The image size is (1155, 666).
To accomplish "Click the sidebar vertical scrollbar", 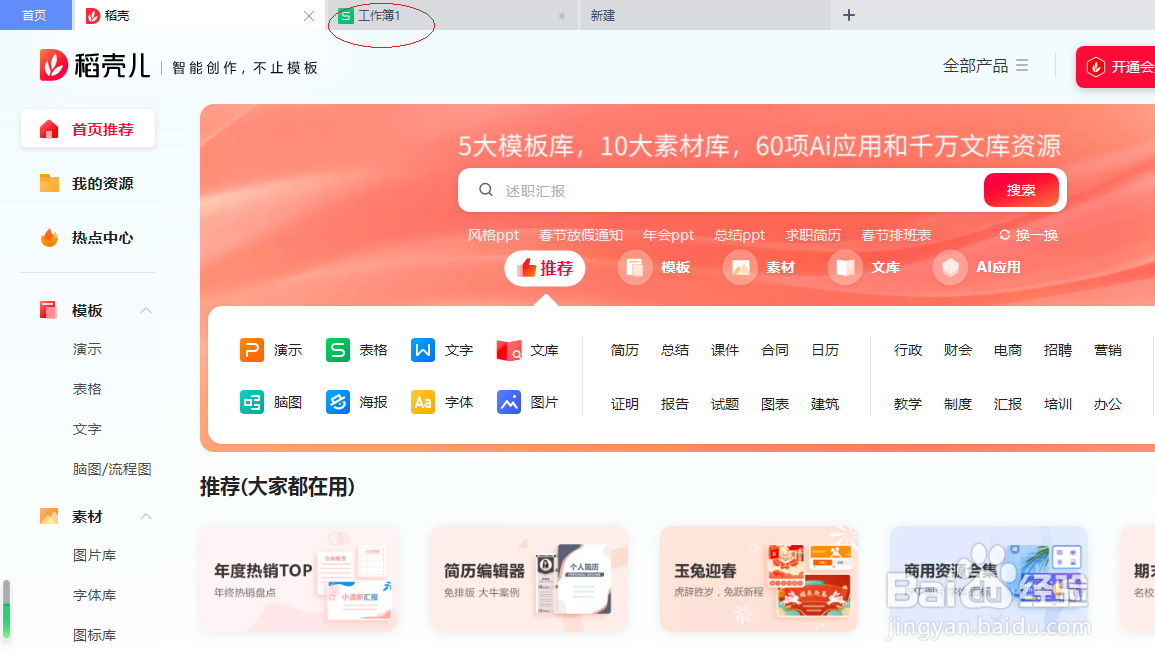I will pyautogui.click(x=7, y=609).
